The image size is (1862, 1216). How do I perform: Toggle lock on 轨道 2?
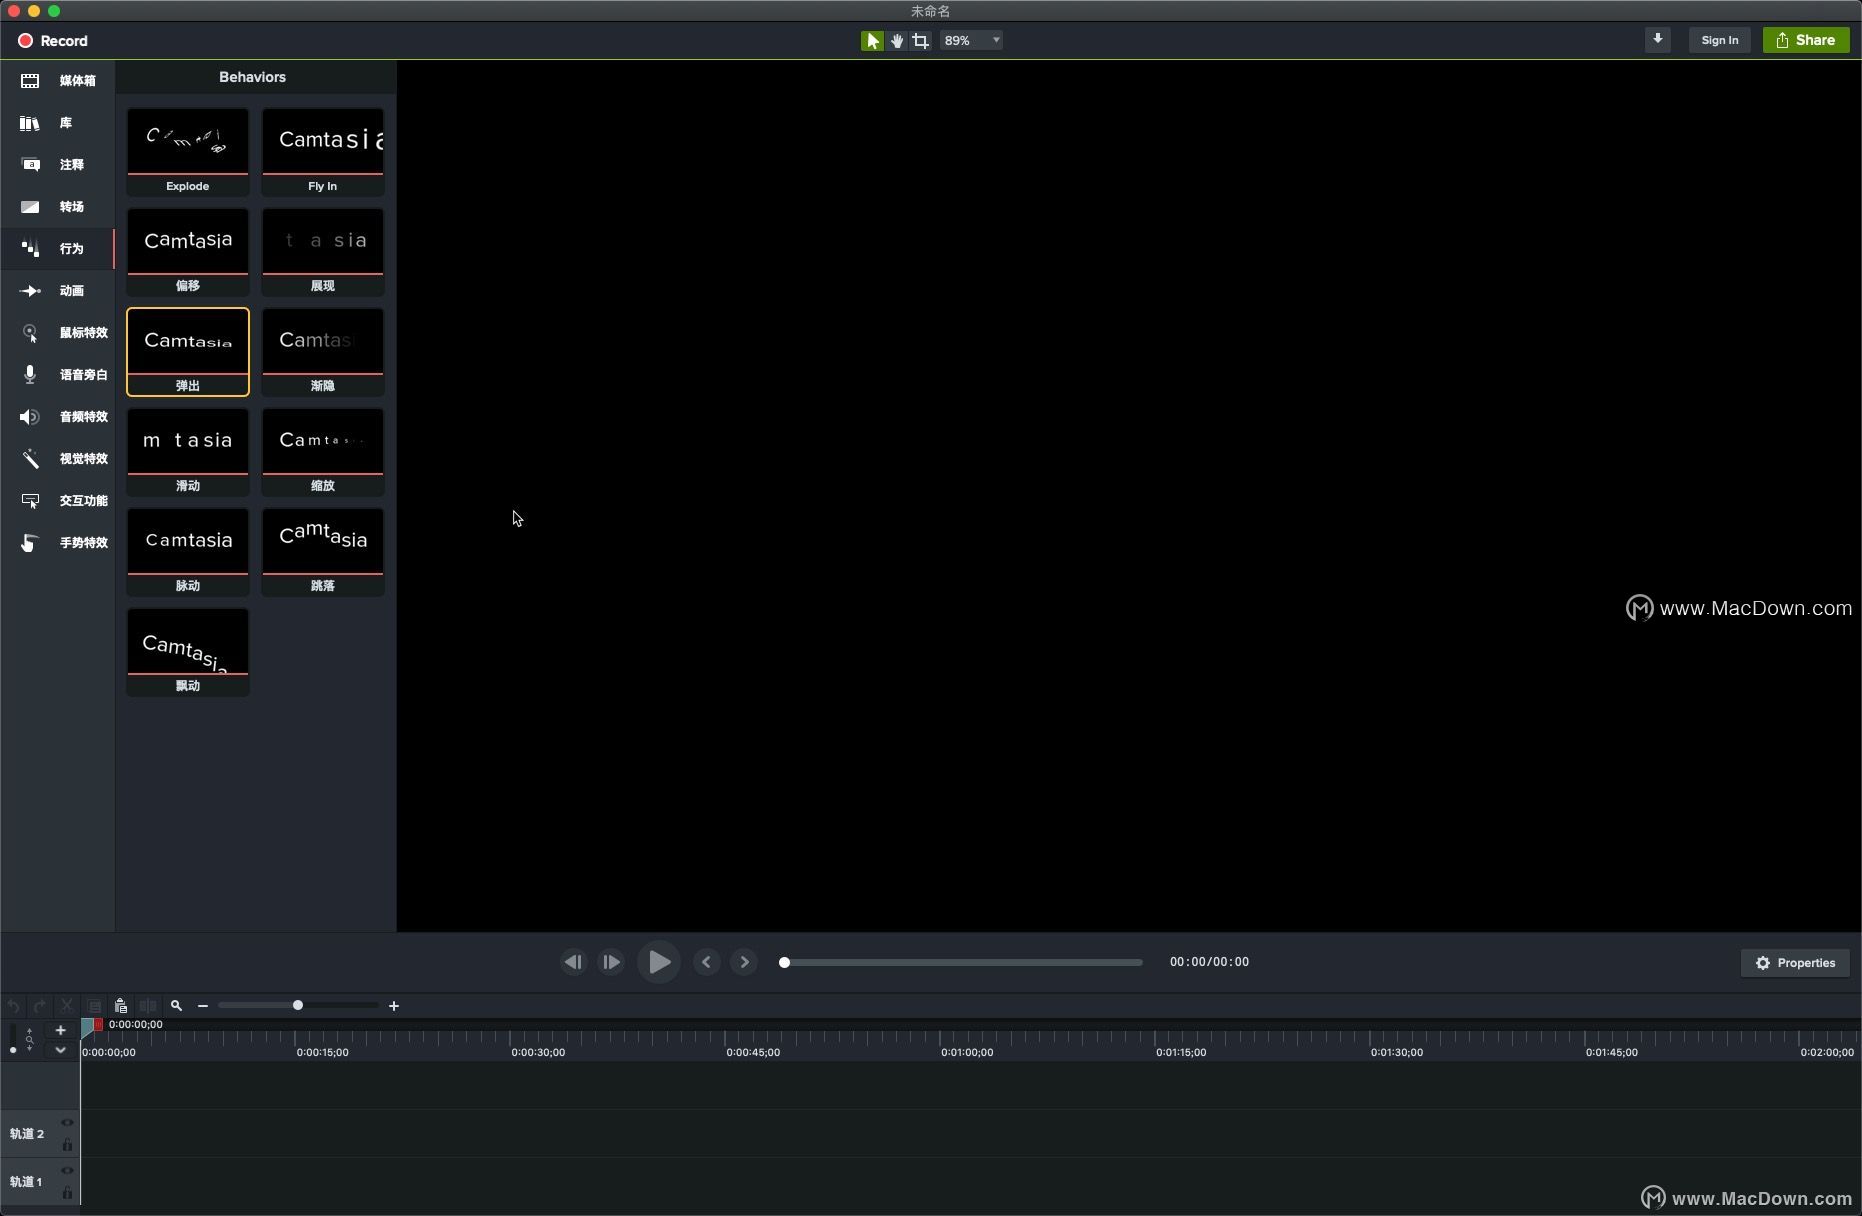(67, 1145)
